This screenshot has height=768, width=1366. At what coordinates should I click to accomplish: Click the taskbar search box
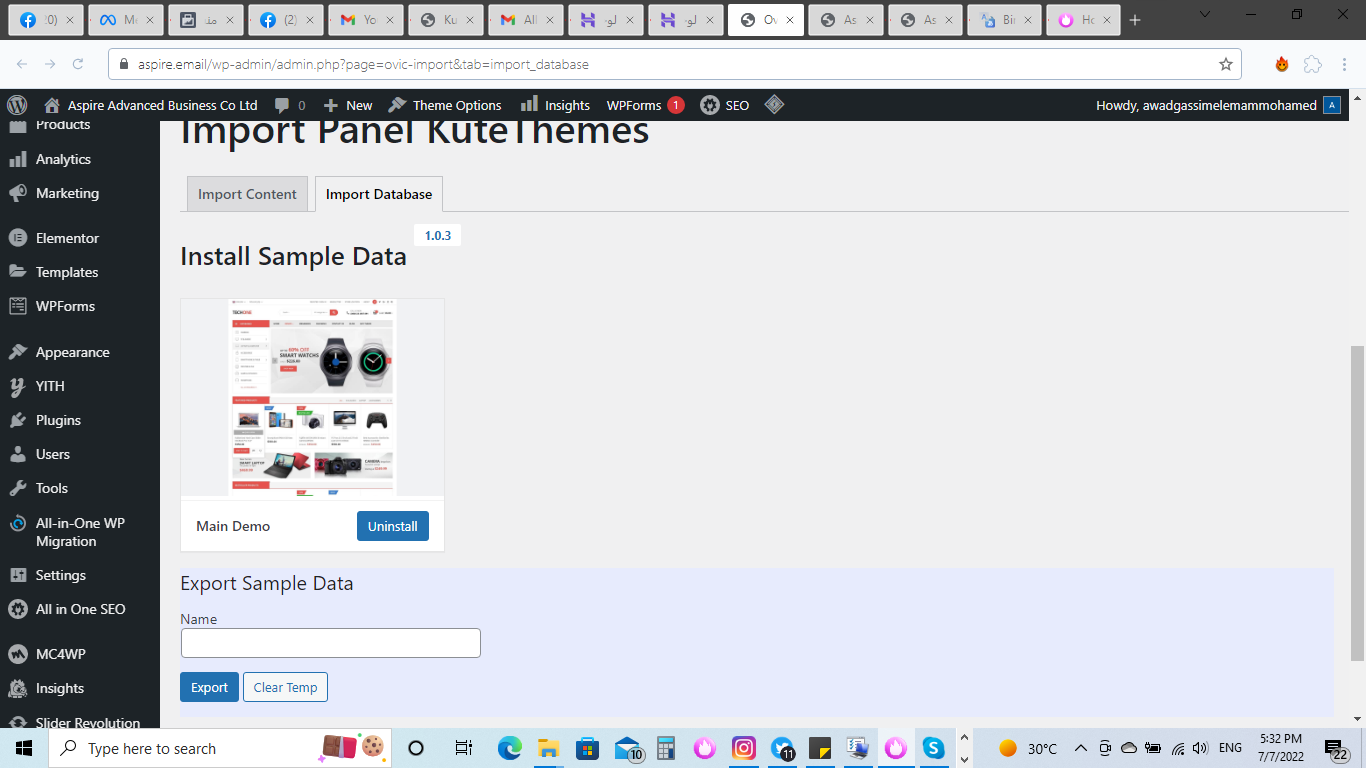pos(220,748)
